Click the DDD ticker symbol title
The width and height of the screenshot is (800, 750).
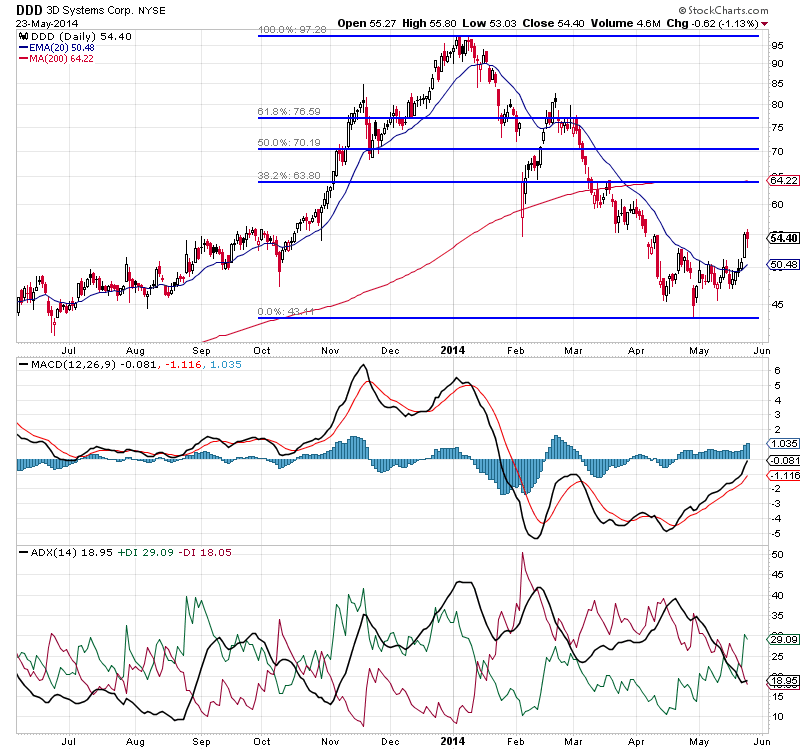(x=29, y=10)
